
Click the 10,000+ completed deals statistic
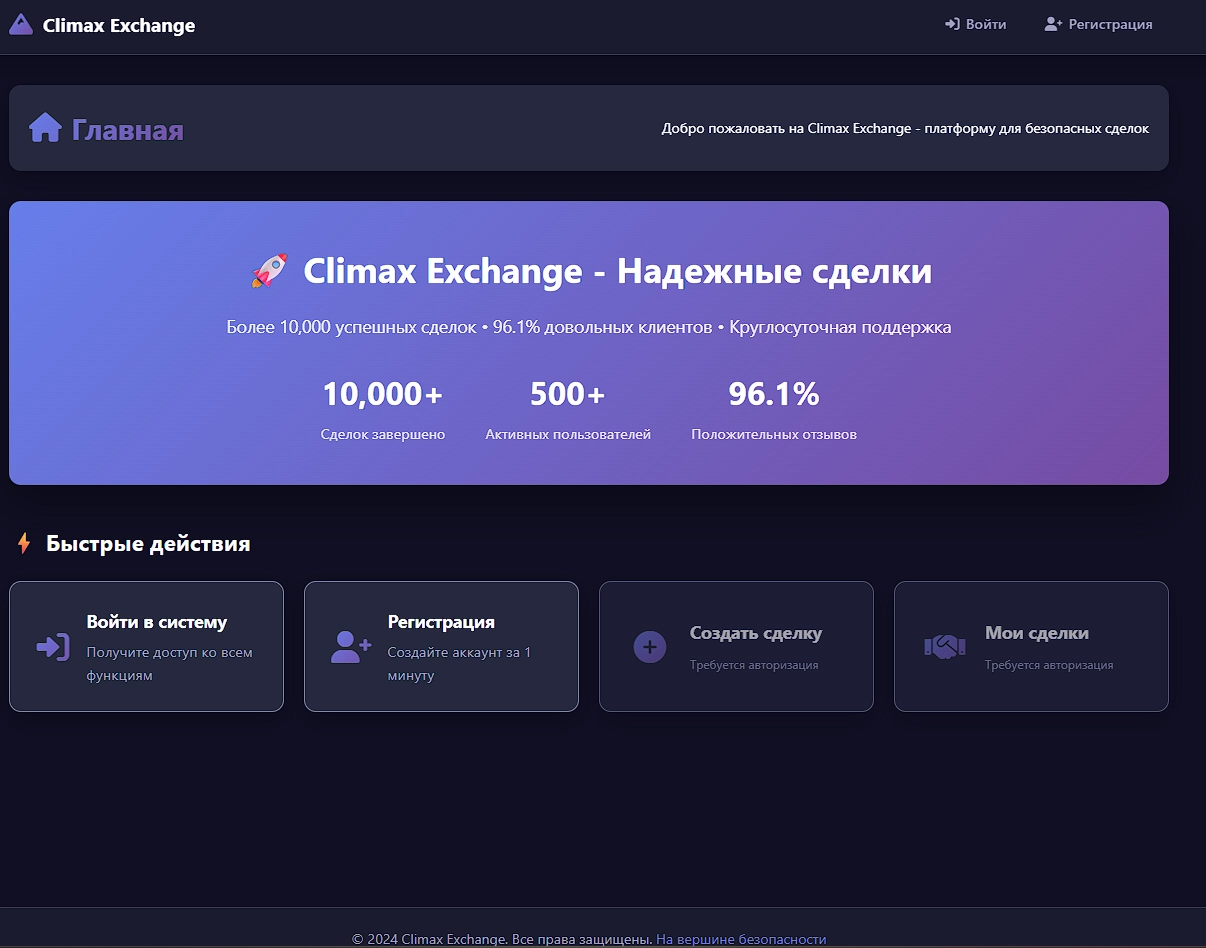pyautogui.click(x=382, y=395)
